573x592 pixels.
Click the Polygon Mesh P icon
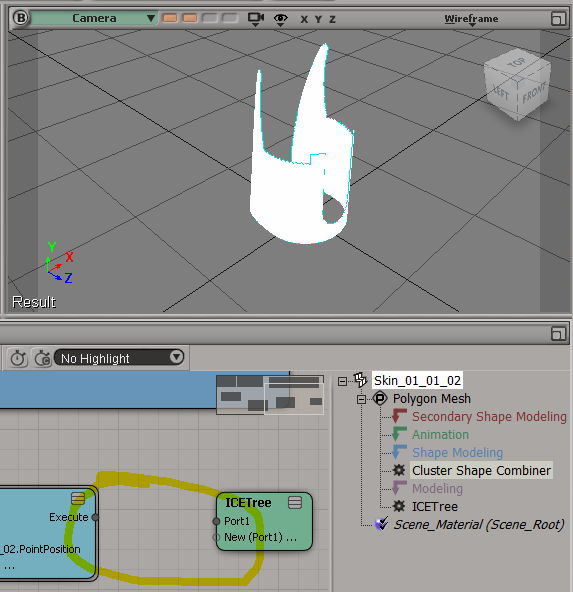click(380, 398)
